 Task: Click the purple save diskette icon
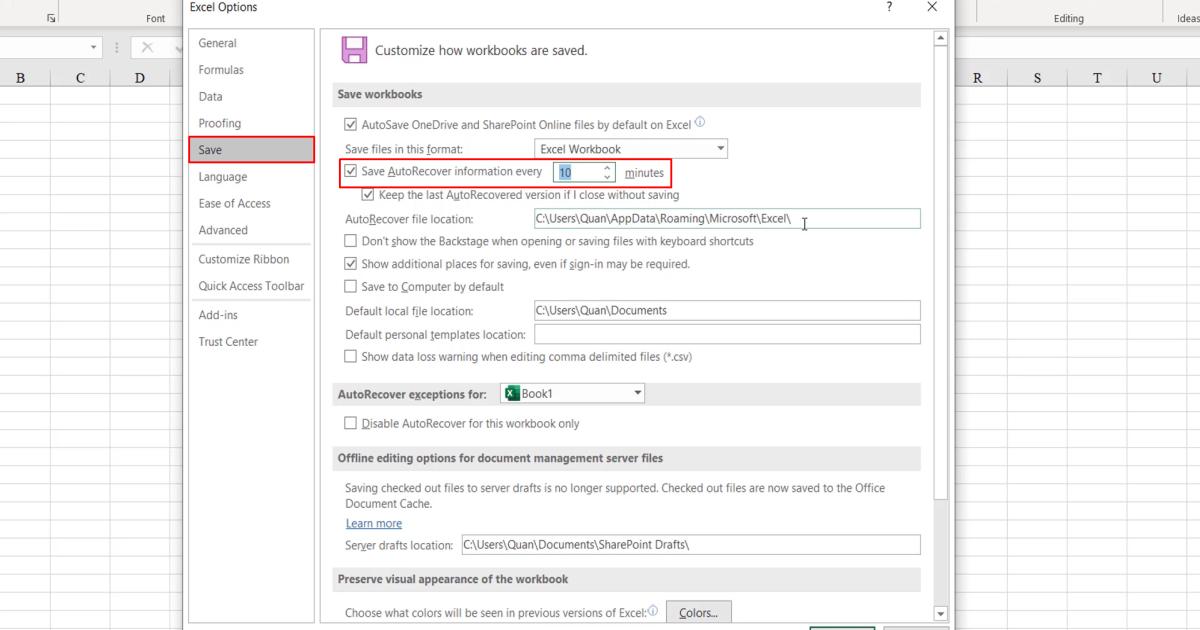click(354, 50)
